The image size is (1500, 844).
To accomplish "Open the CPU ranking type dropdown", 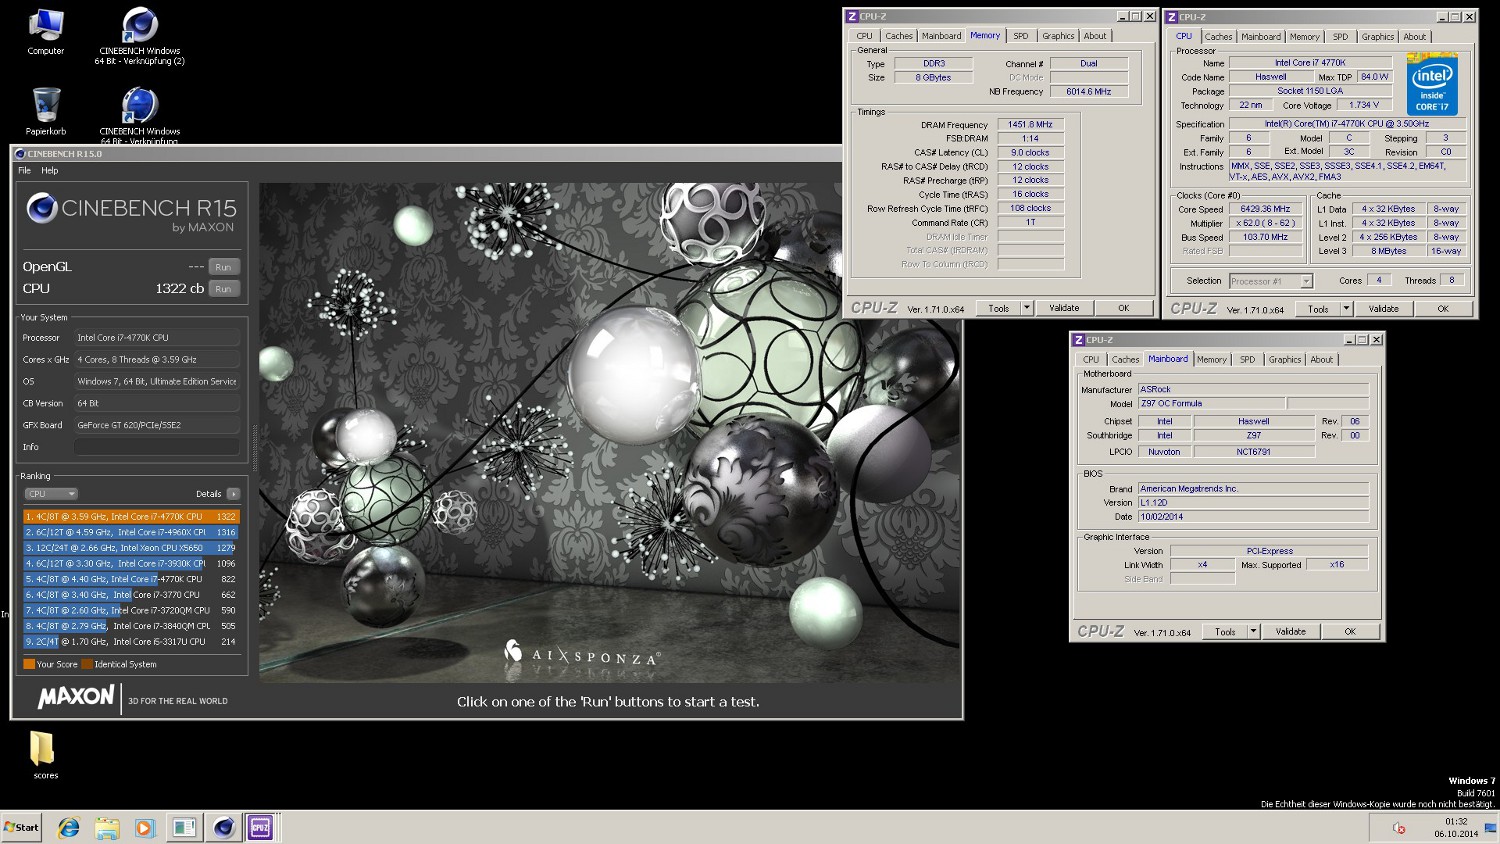I will click(x=51, y=494).
